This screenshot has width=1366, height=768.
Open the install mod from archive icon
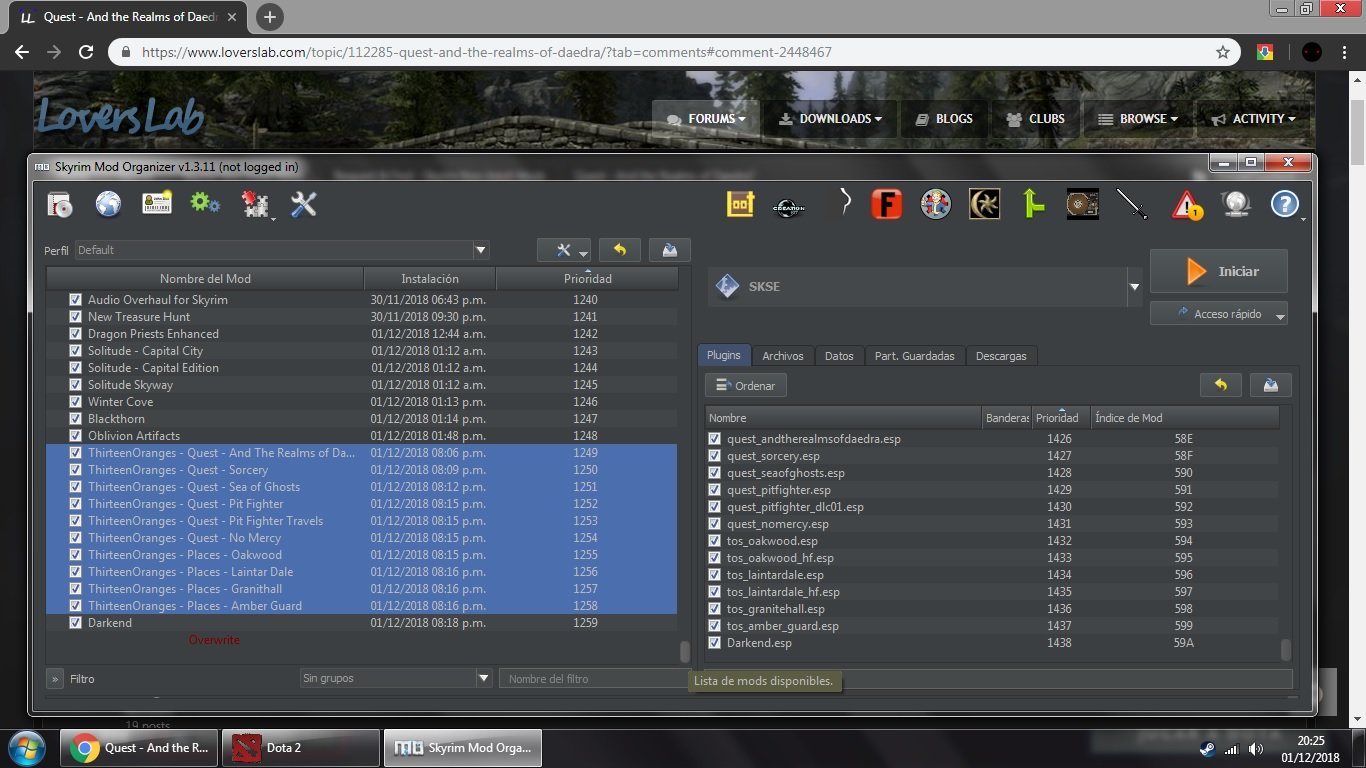tap(60, 204)
